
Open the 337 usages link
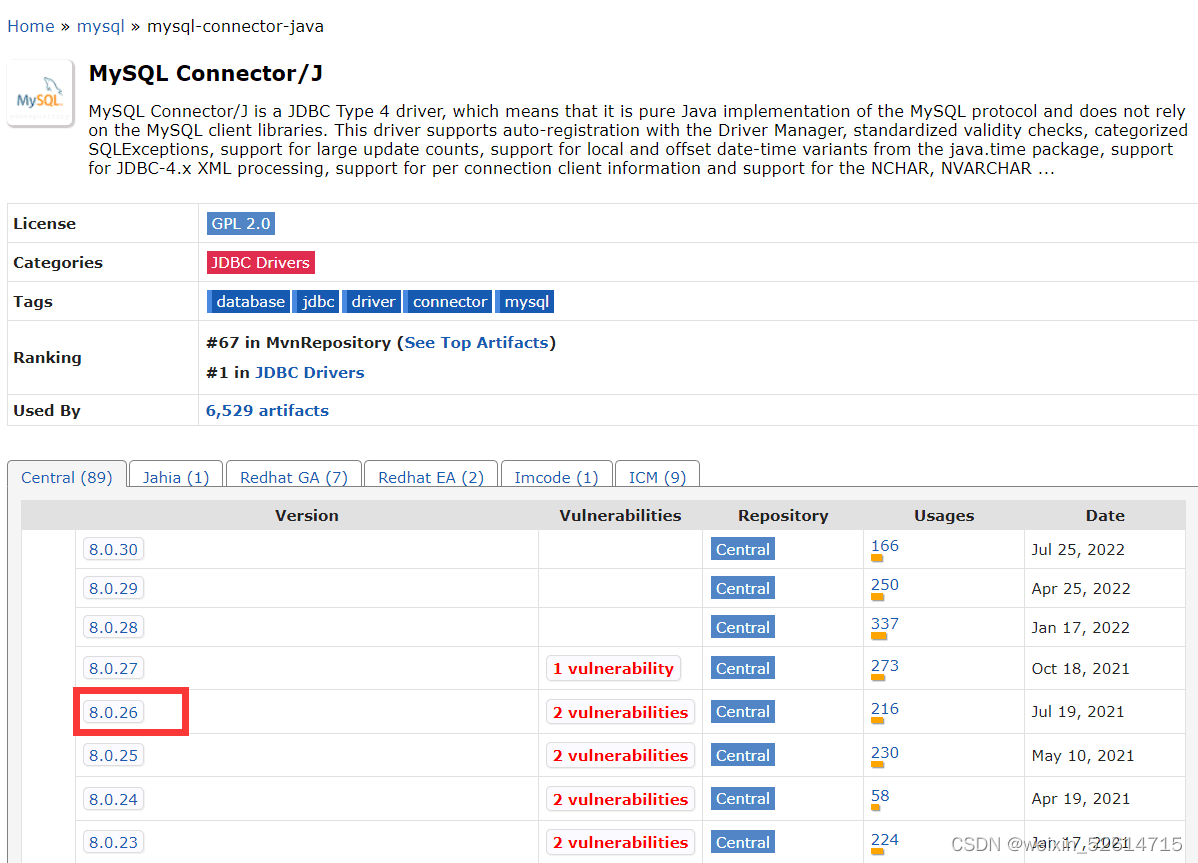point(885,623)
